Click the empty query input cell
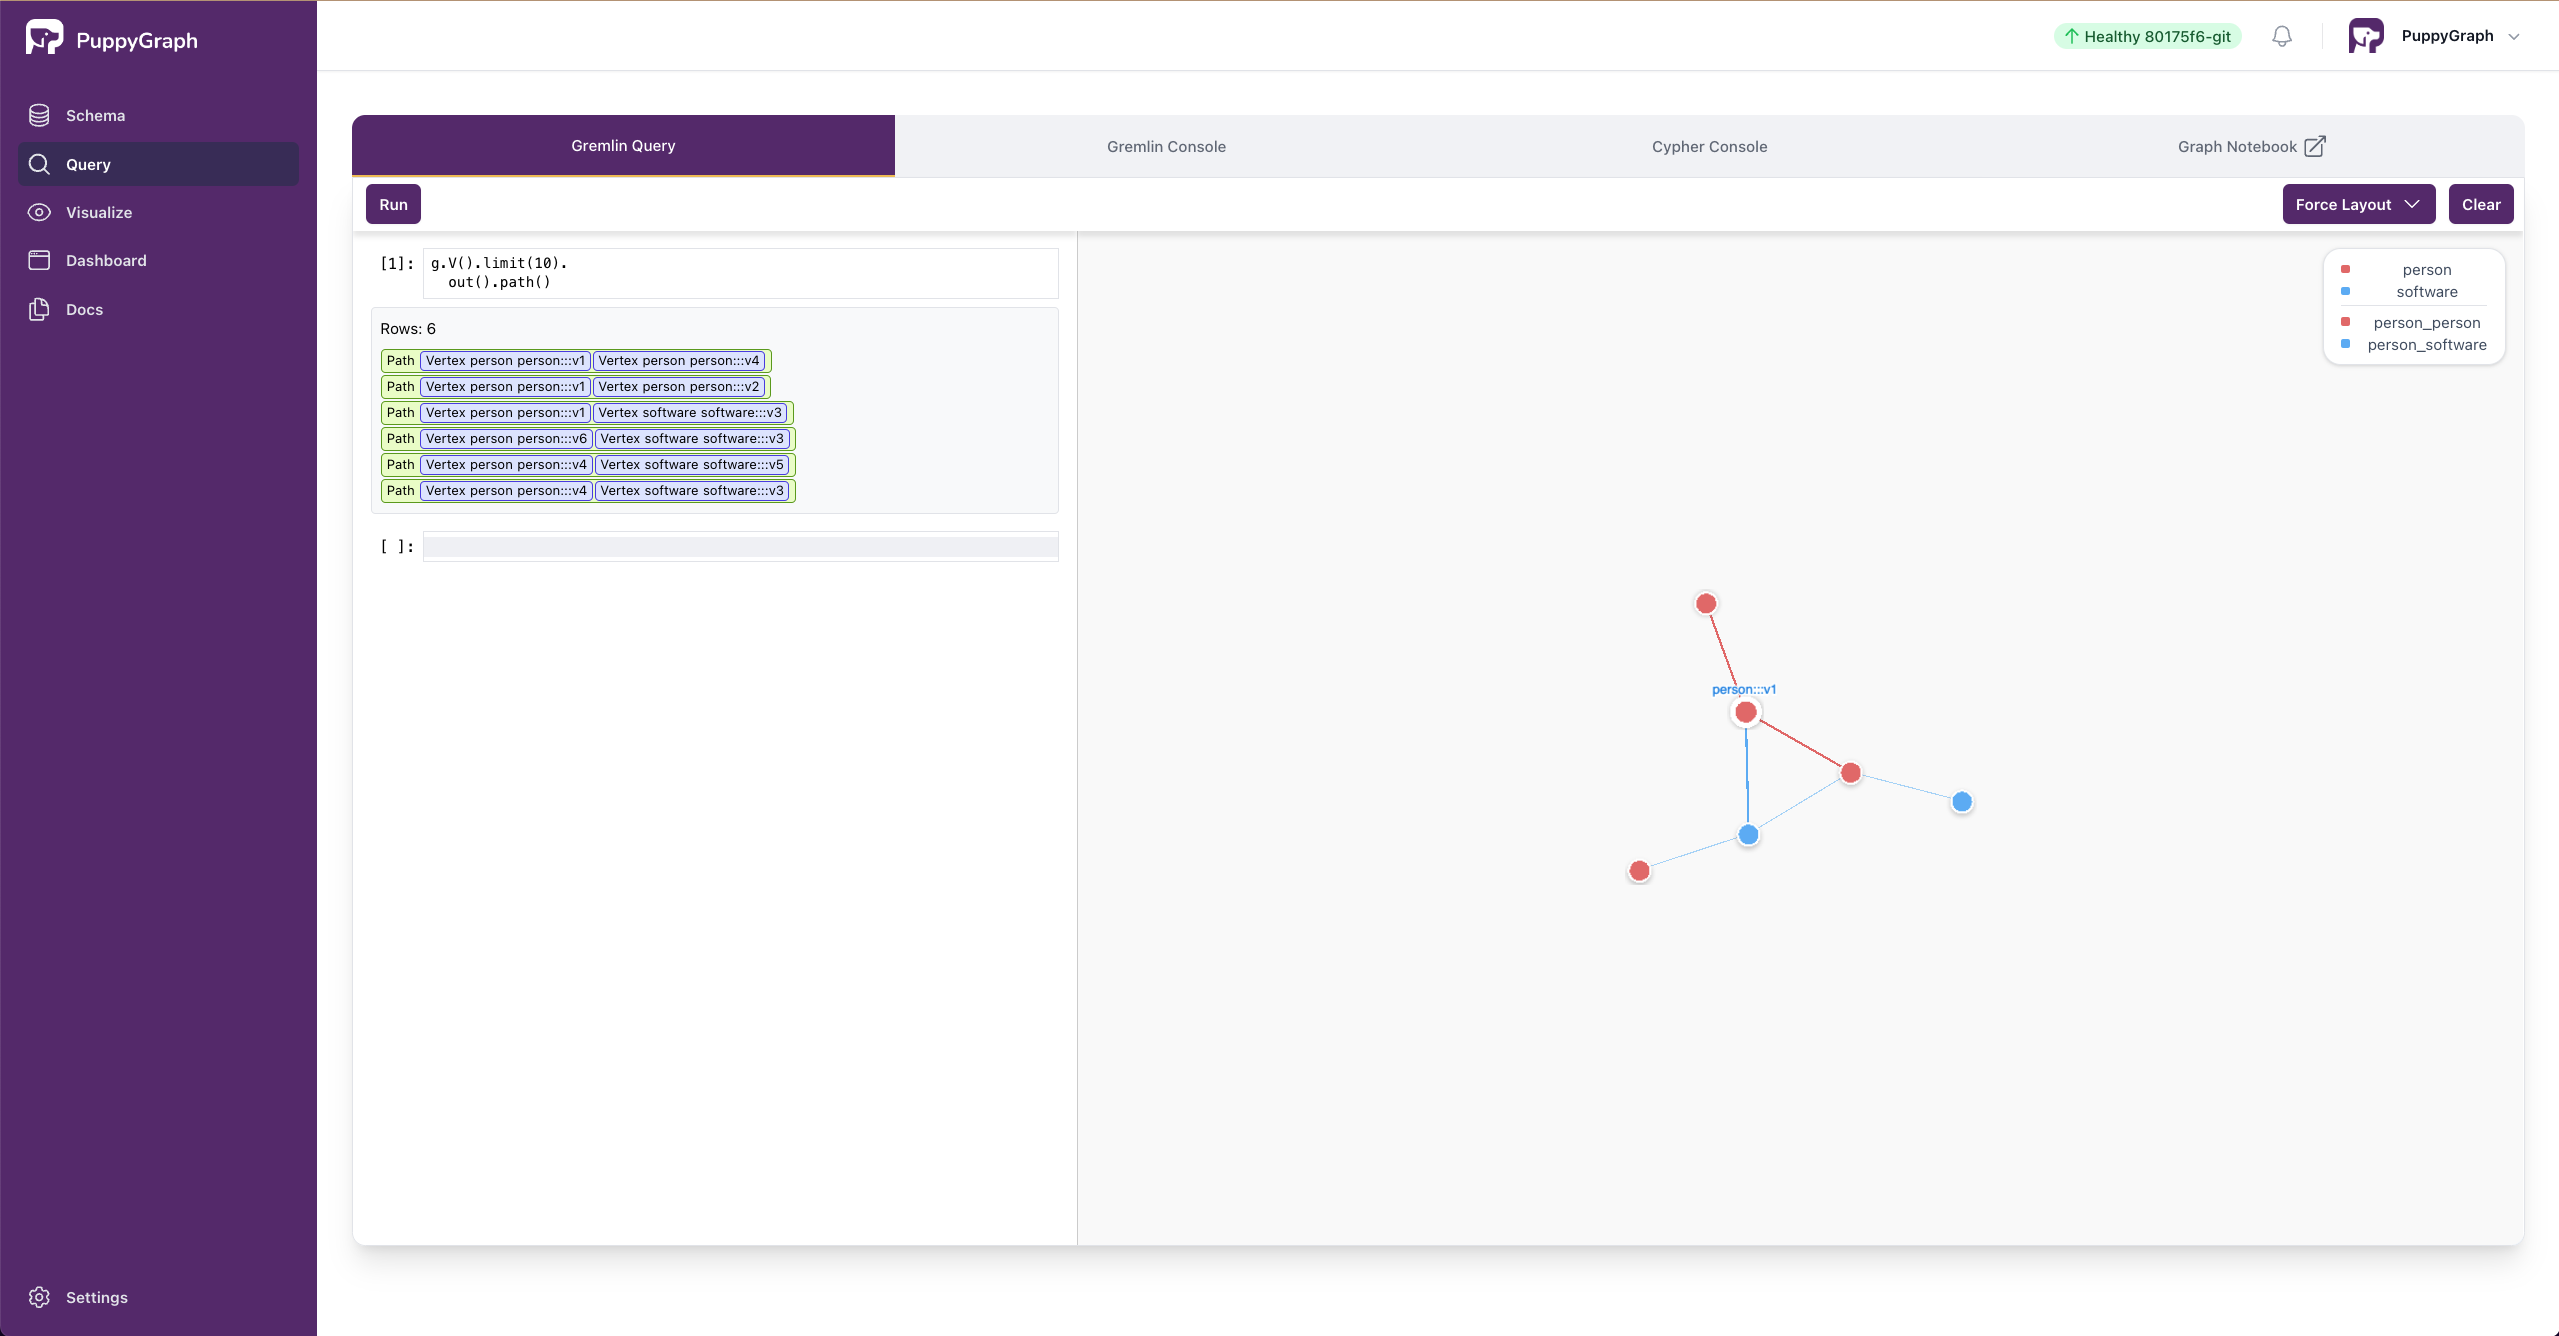 point(739,547)
